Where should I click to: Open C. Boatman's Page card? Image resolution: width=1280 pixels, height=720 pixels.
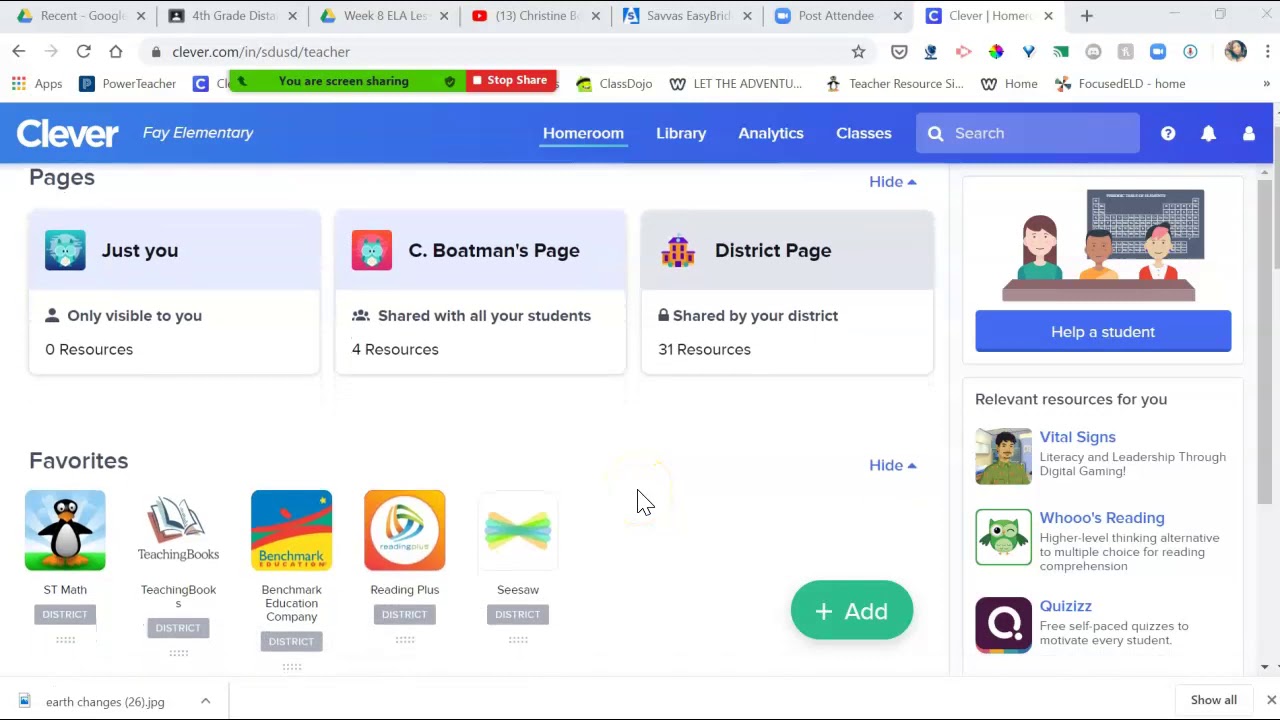pyautogui.click(x=480, y=292)
